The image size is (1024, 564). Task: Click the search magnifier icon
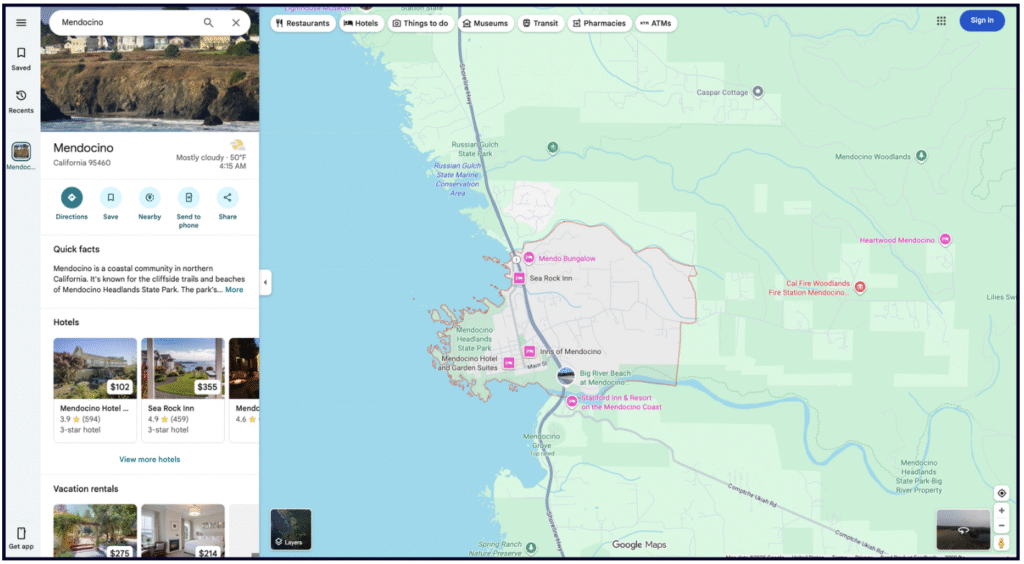point(208,22)
